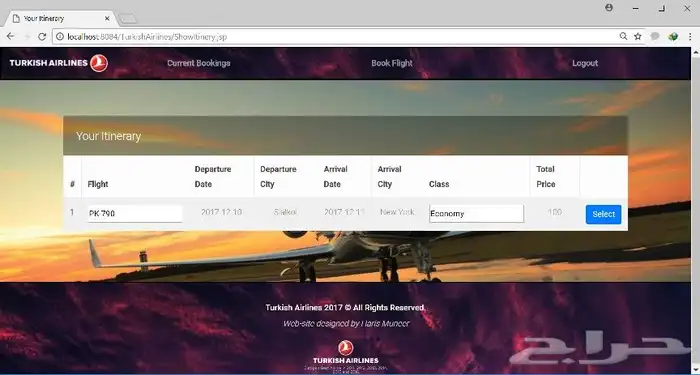Open a new browser tab
The image size is (700, 375).
[x=129, y=19]
